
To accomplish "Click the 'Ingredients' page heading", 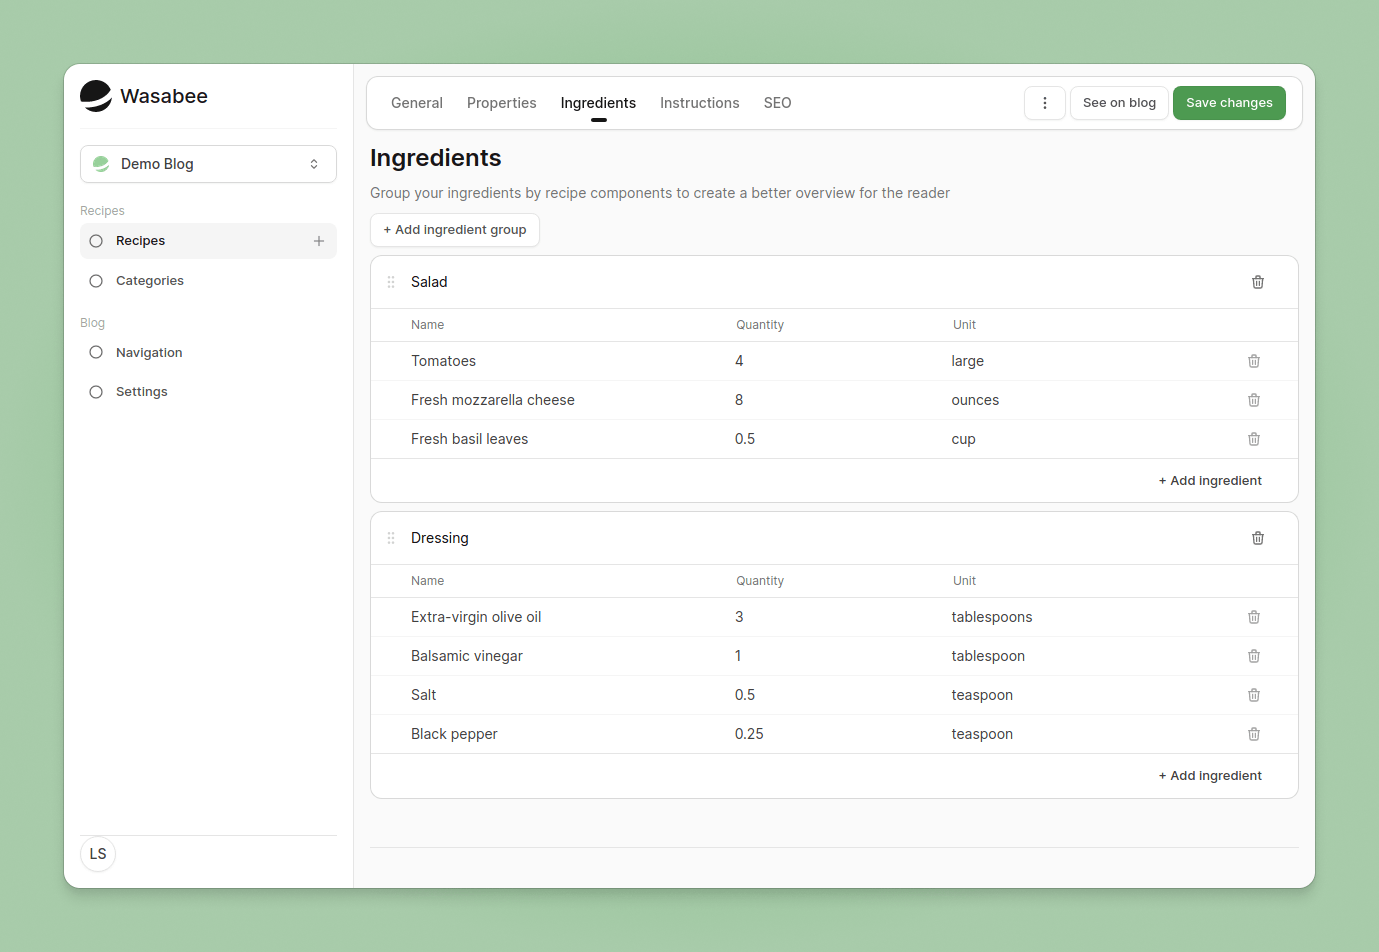I will coord(436,158).
